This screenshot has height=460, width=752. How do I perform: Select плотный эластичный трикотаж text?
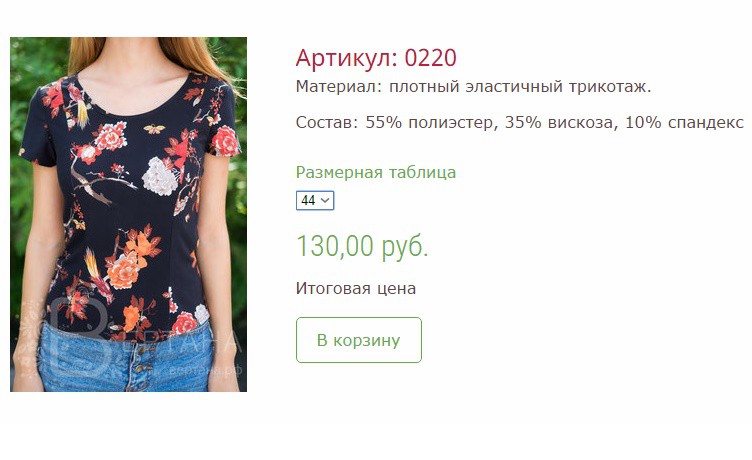point(520,87)
